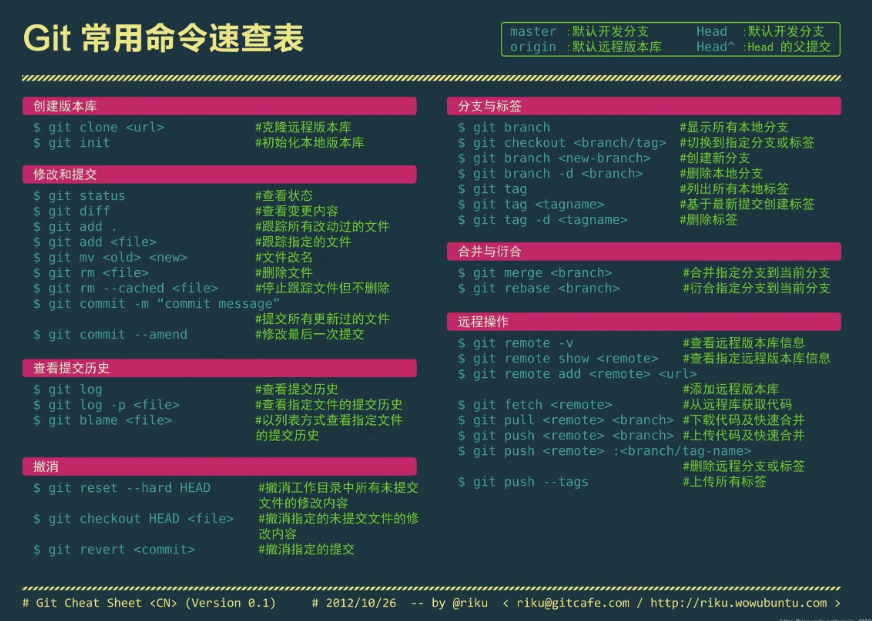Click '# Git Cheat Sheet <CN>' footer text

[100, 603]
